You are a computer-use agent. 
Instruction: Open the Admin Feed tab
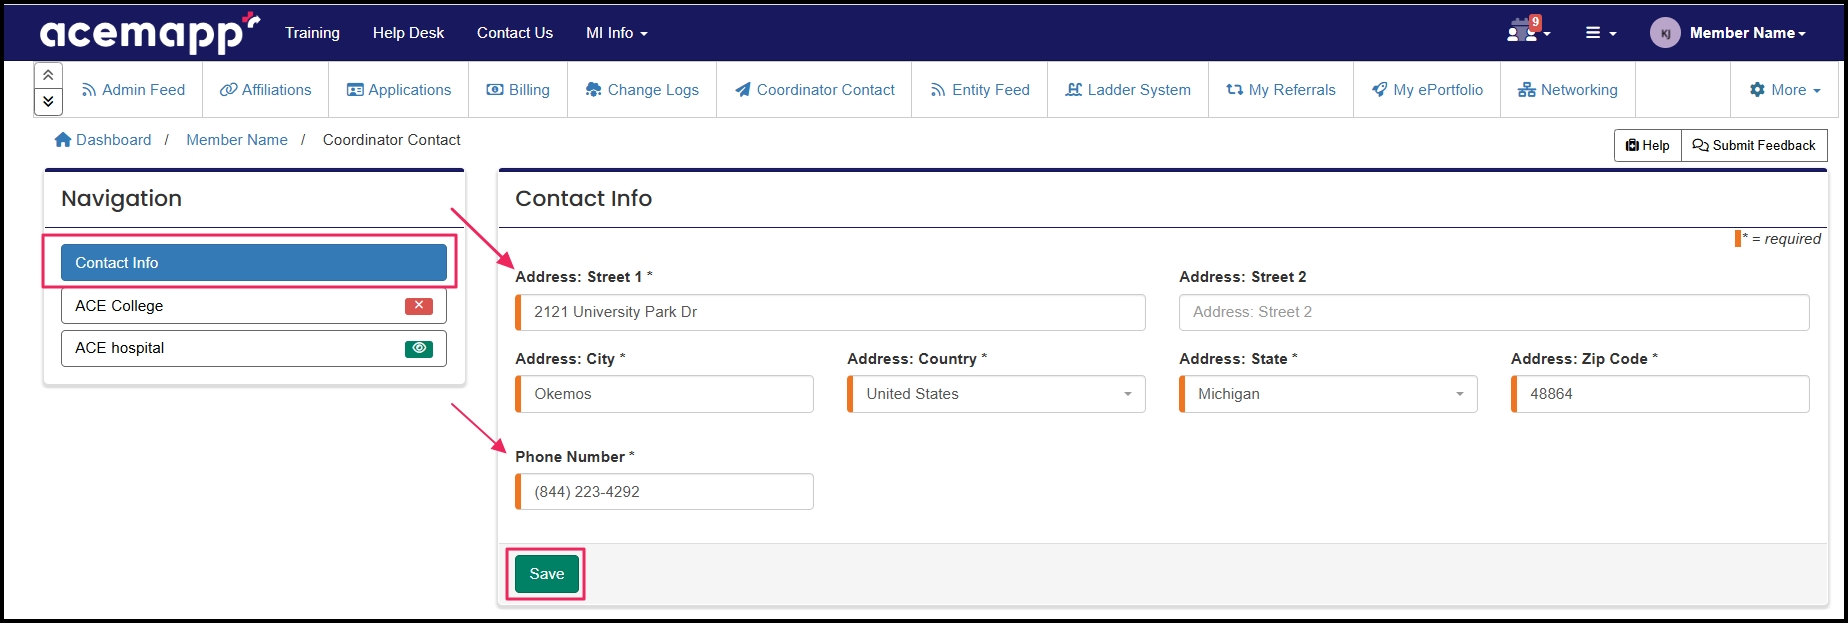[x=133, y=90]
